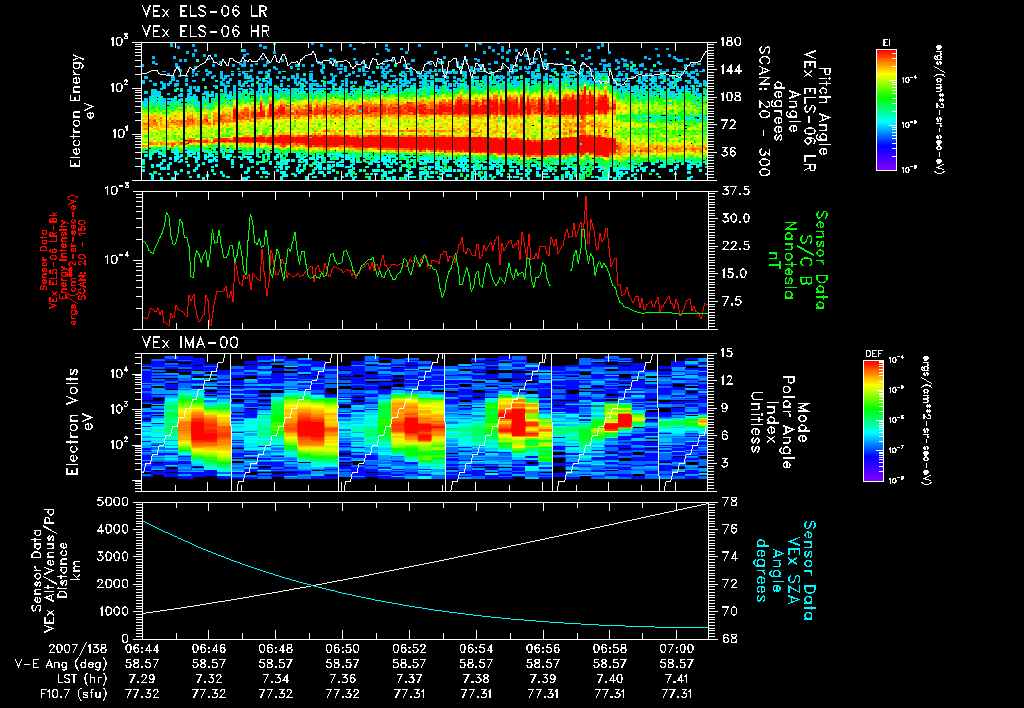Click the LST value "7.37"
The image size is (1024, 708).
point(409,679)
